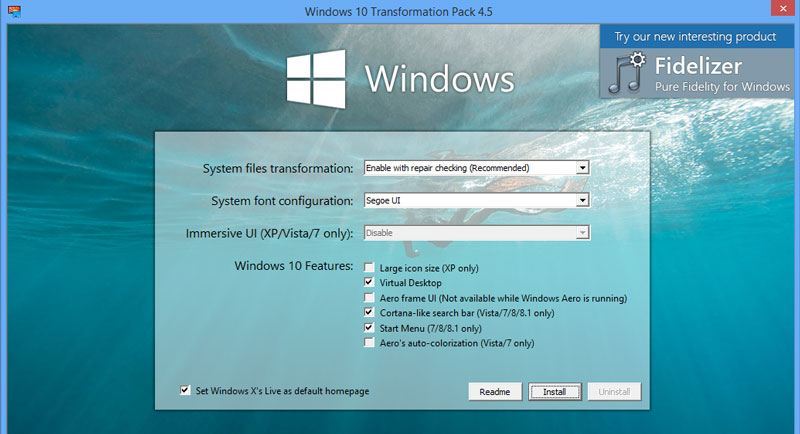Click the app icon in title bar
The image size is (800, 434).
pos(14,11)
